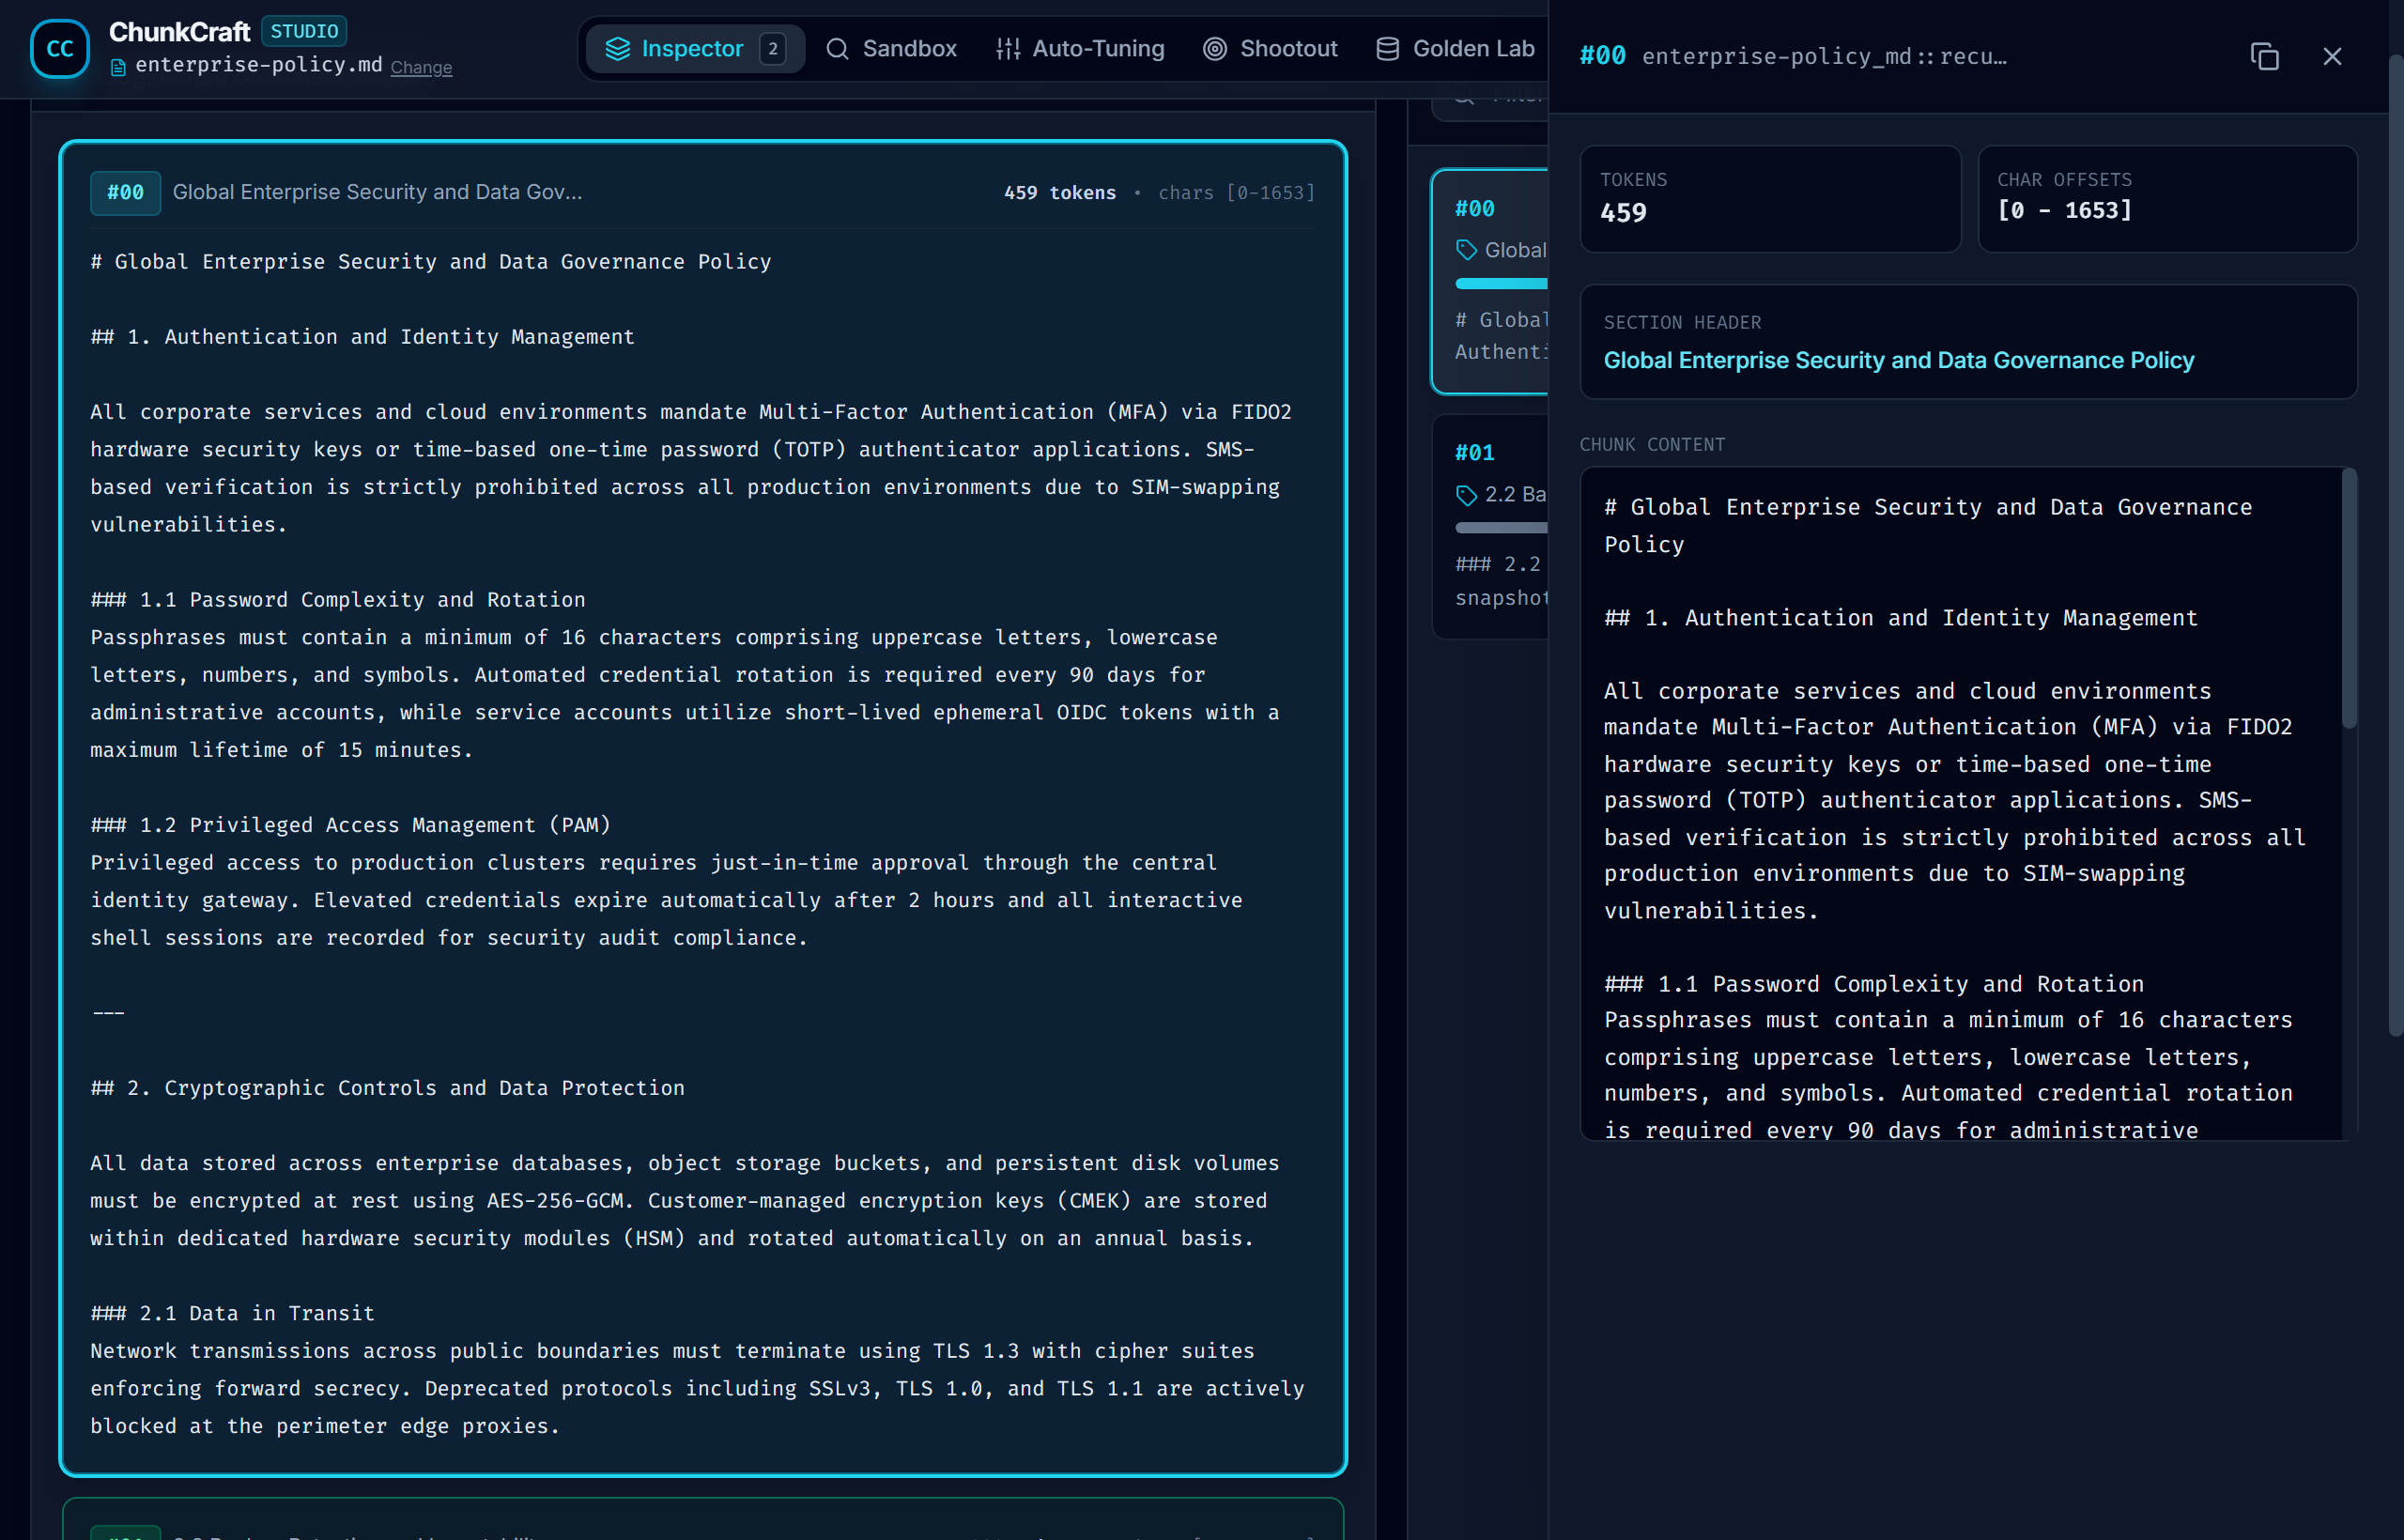This screenshot has height=1540, width=2404.
Task: Click the Sandbox magnifier icon
Action: (838, 49)
